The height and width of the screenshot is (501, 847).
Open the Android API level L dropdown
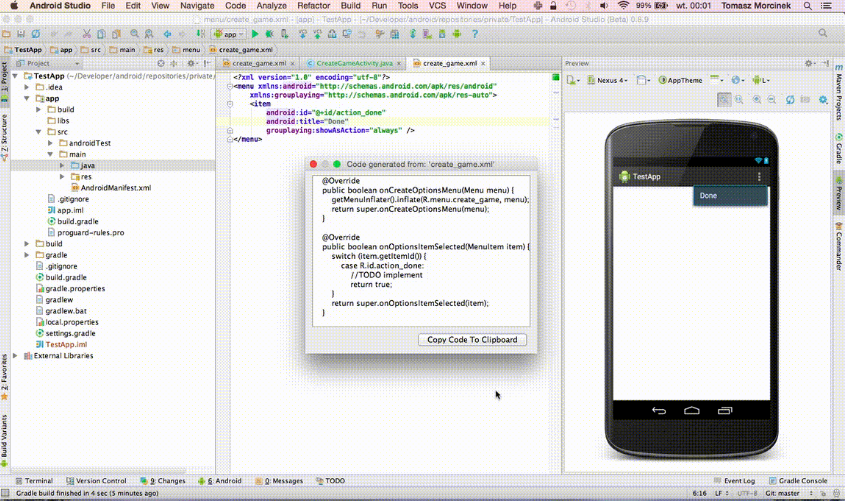click(761, 80)
